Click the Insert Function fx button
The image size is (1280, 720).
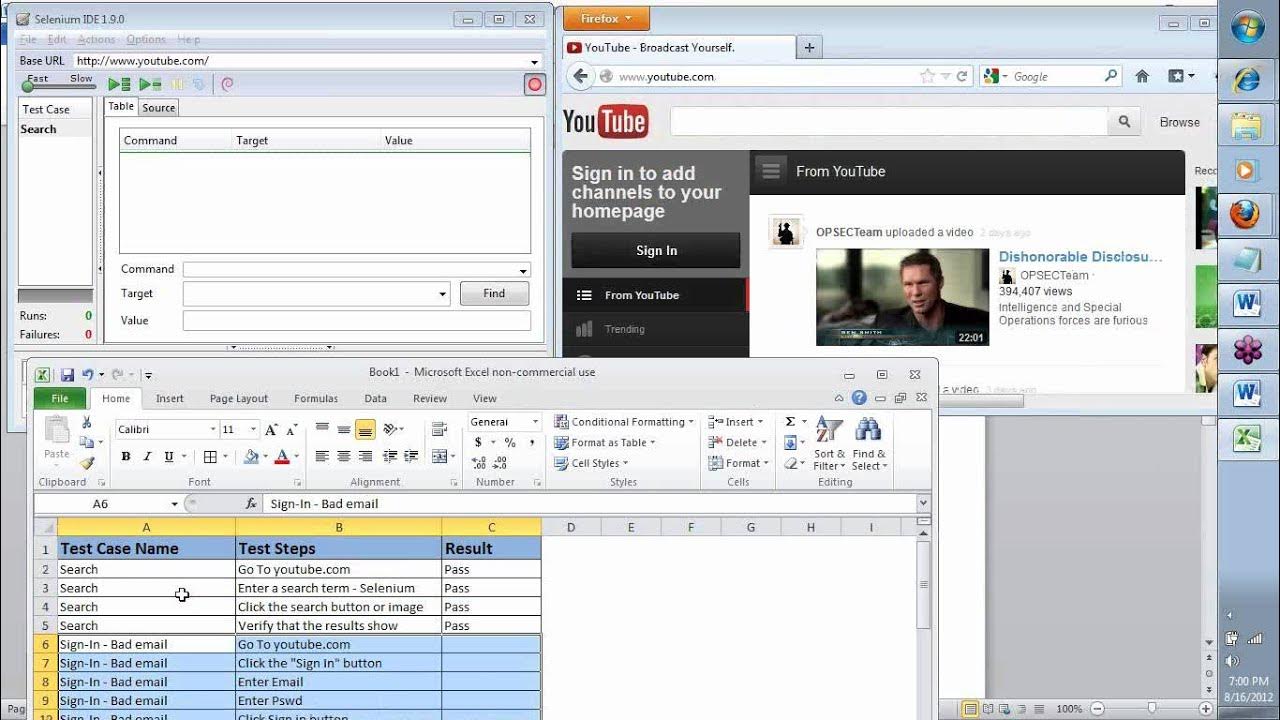[x=252, y=504]
